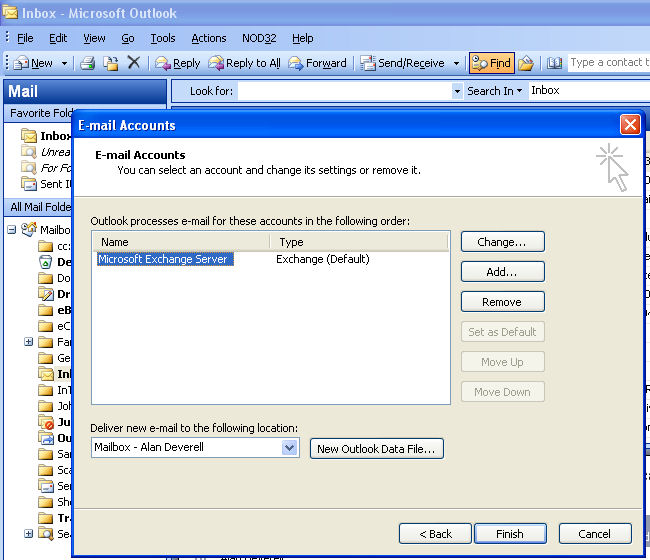Click the Mailbox root icon
This screenshot has height=560, width=650.
[x=29, y=229]
